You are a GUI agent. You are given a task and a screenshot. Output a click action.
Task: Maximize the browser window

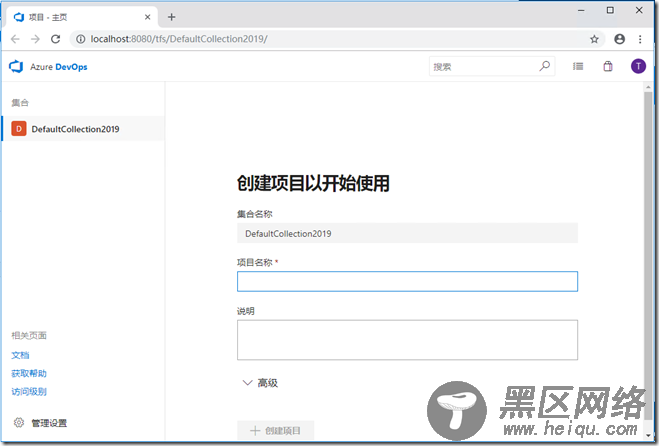click(x=610, y=11)
